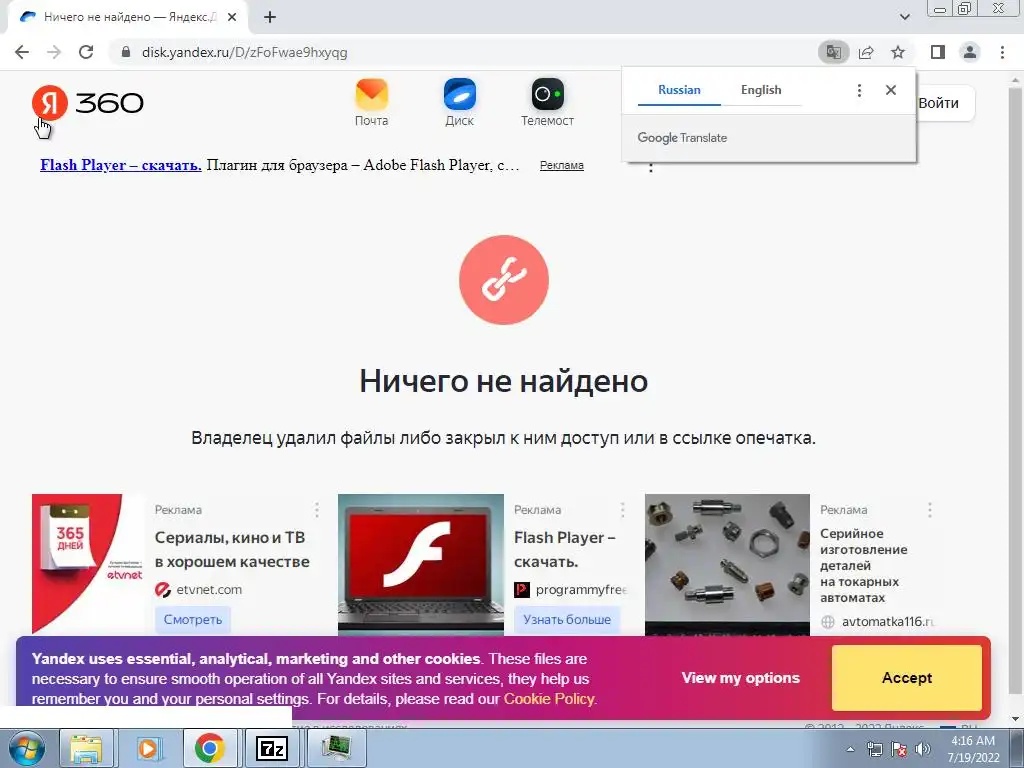This screenshot has width=1024, height=768.
Task: Expand the tab search chevron
Action: (x=904, y=17)
